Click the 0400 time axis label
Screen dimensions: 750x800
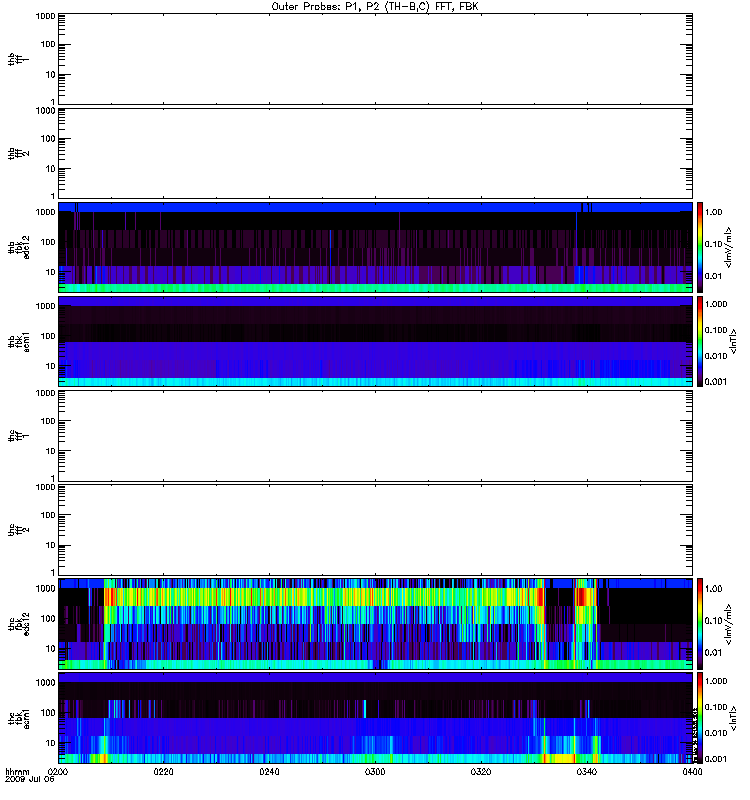692,771
